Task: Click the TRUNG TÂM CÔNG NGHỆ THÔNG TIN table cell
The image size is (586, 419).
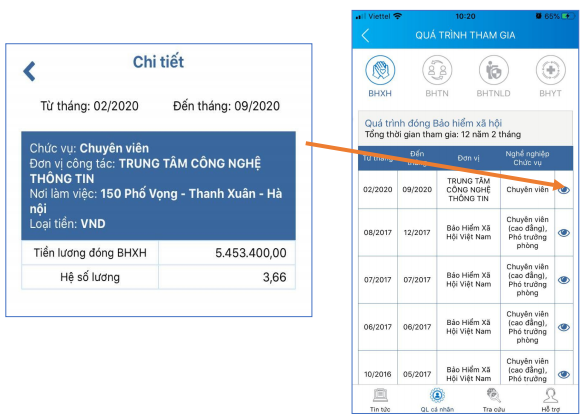Action: pyautogui.click(x=469, y=190)
